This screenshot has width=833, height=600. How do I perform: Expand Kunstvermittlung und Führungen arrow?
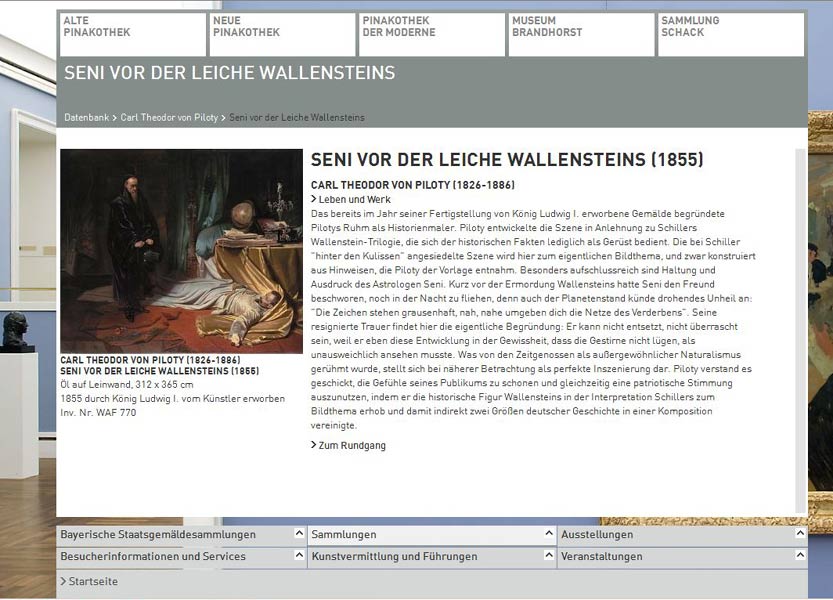click(549, 556)
